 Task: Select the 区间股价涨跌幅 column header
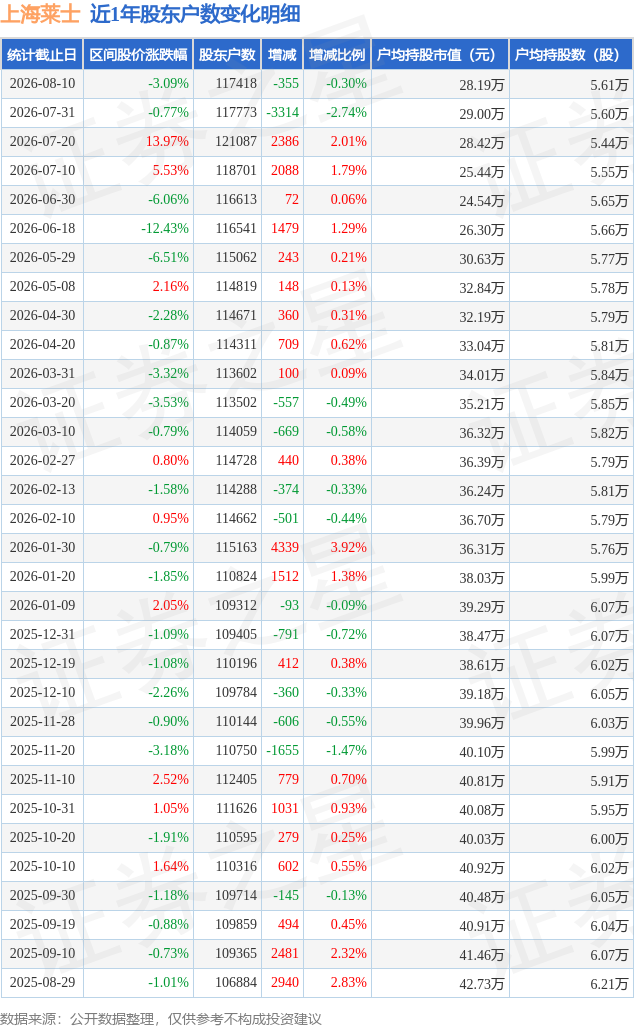pos(138,55)
